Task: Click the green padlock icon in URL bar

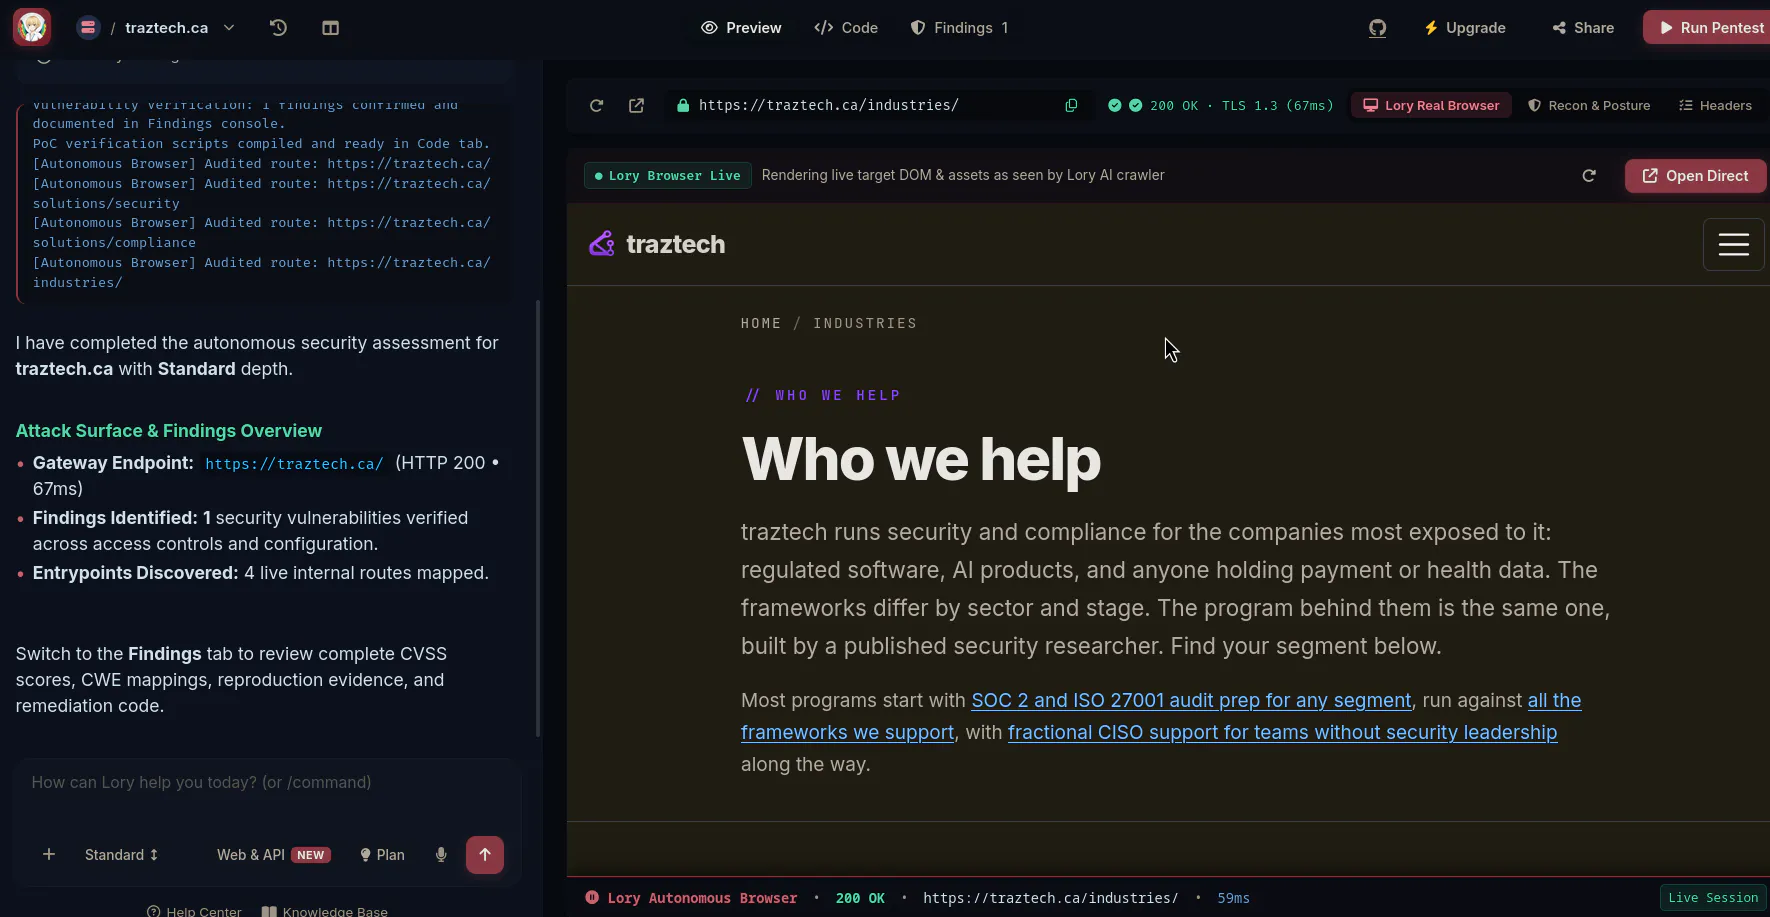Action: pyautogui.click(x=683, y=105)
